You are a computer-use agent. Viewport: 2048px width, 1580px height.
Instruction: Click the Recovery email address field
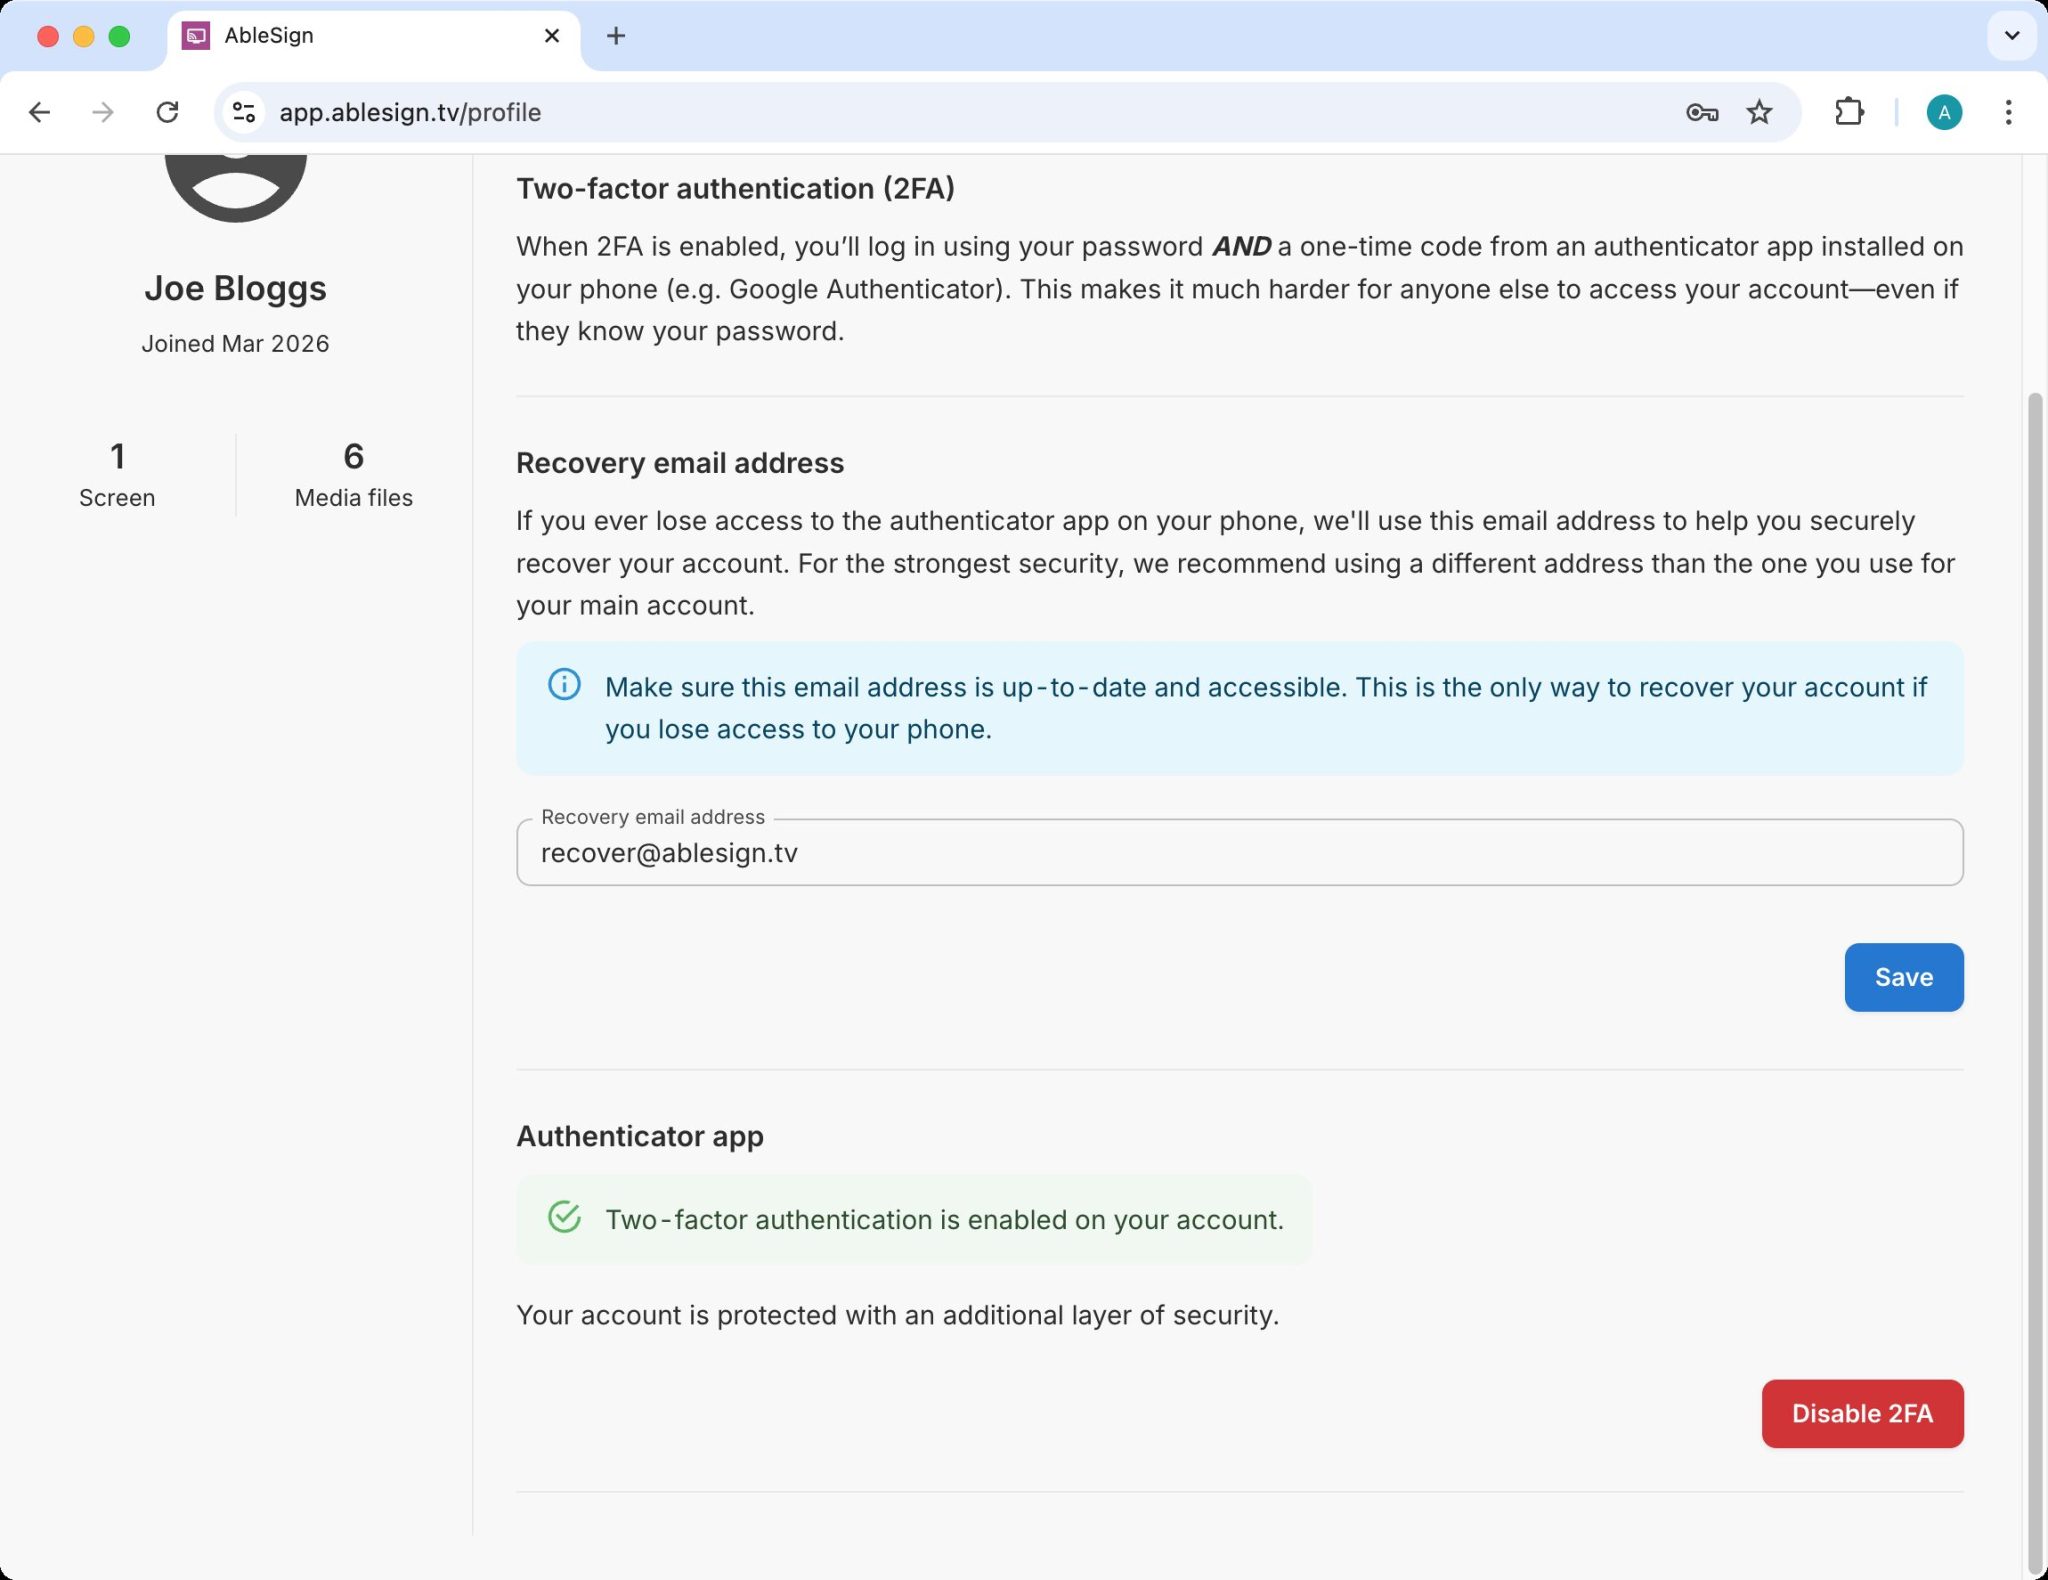tap(1239, 852)
